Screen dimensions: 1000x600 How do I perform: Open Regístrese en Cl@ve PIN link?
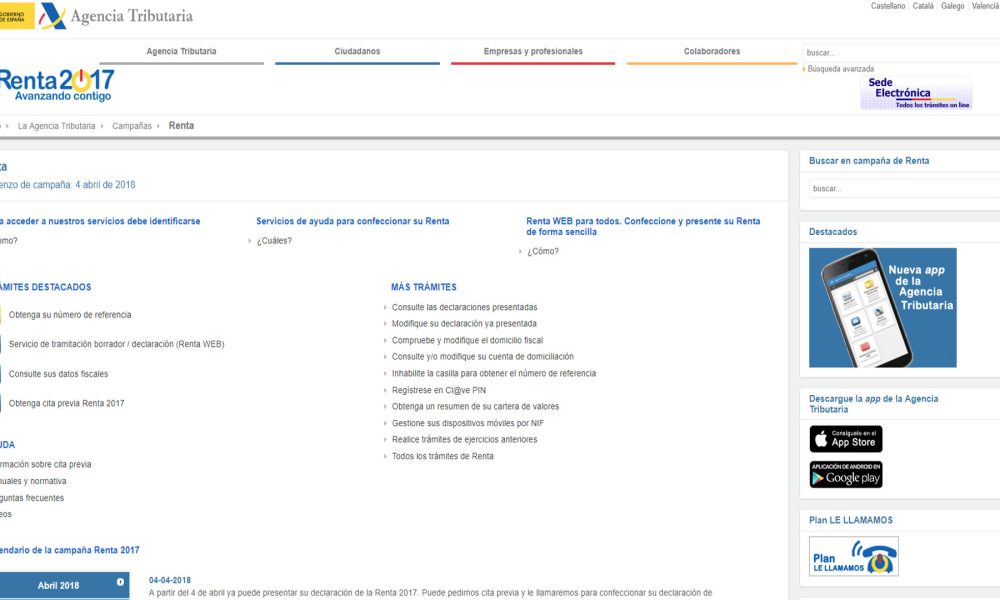coord(439,390)
